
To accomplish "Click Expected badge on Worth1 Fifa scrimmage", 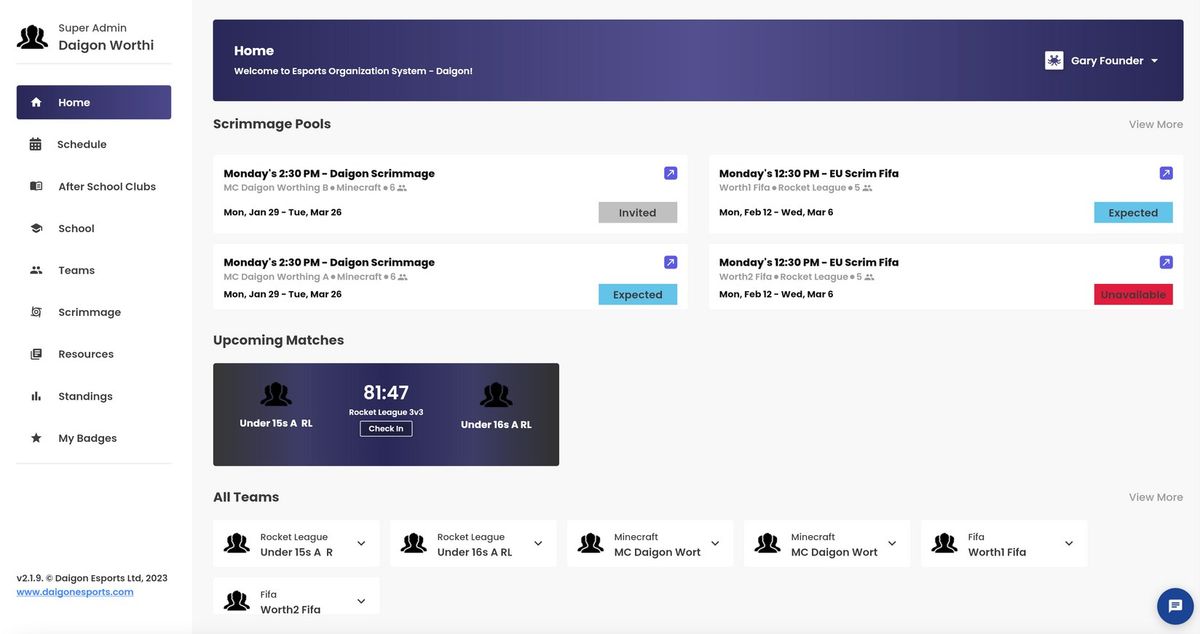I will tap(1133, 213).
